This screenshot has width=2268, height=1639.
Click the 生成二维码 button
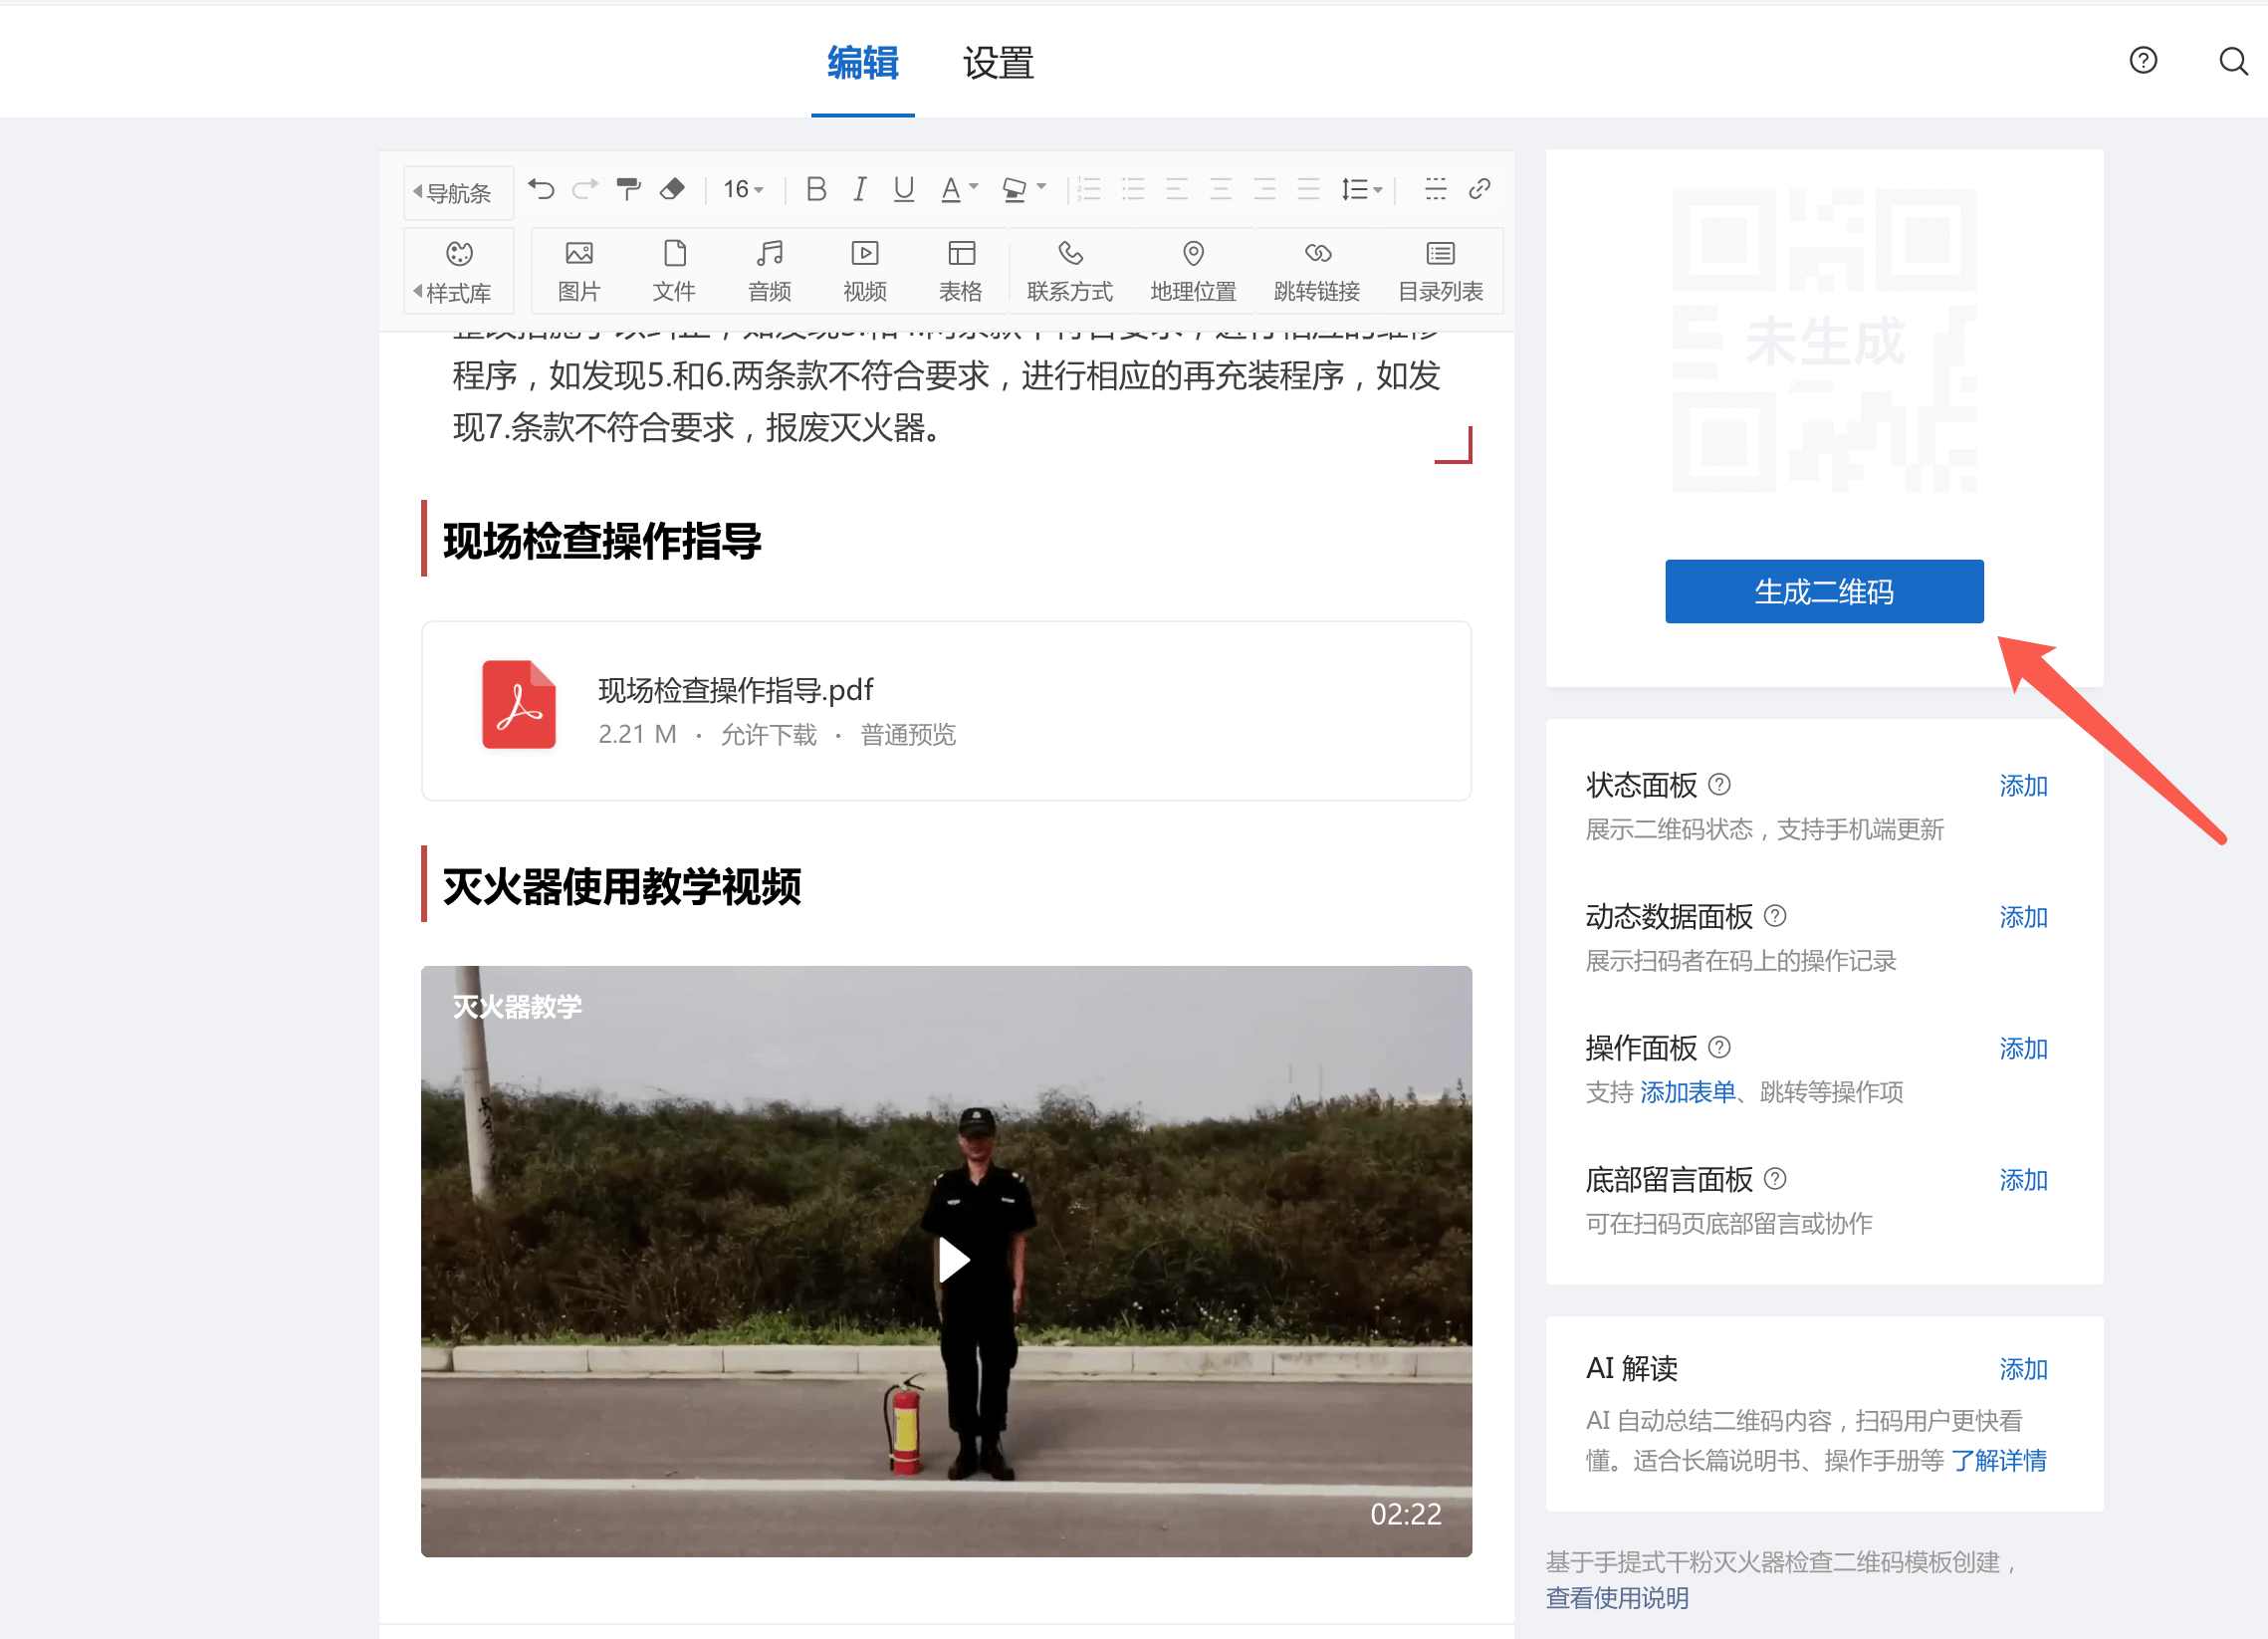click(1824, 591)
